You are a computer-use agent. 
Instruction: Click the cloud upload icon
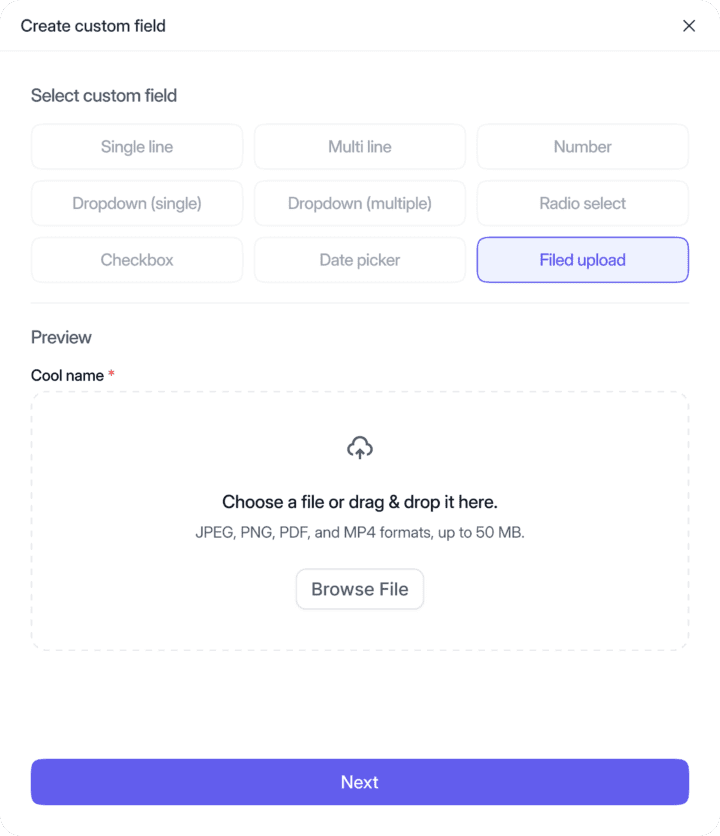click(x=360, y=448)
